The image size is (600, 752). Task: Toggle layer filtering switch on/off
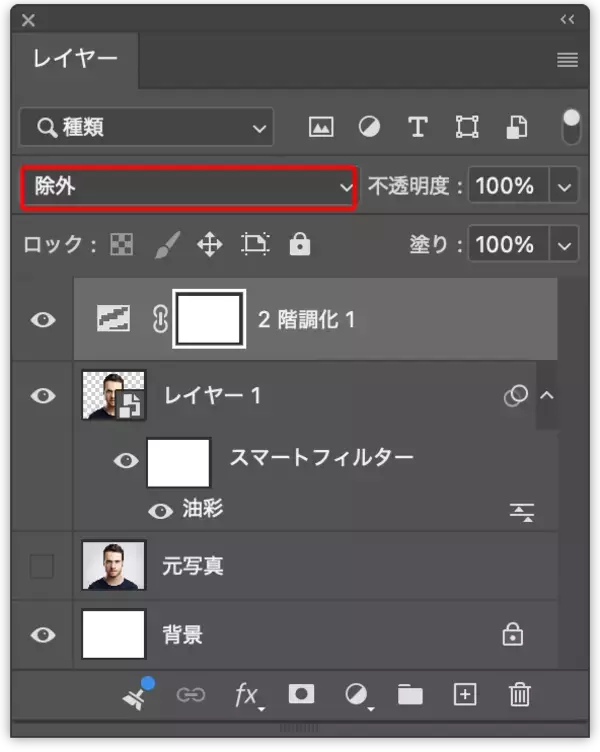[571, 127]
